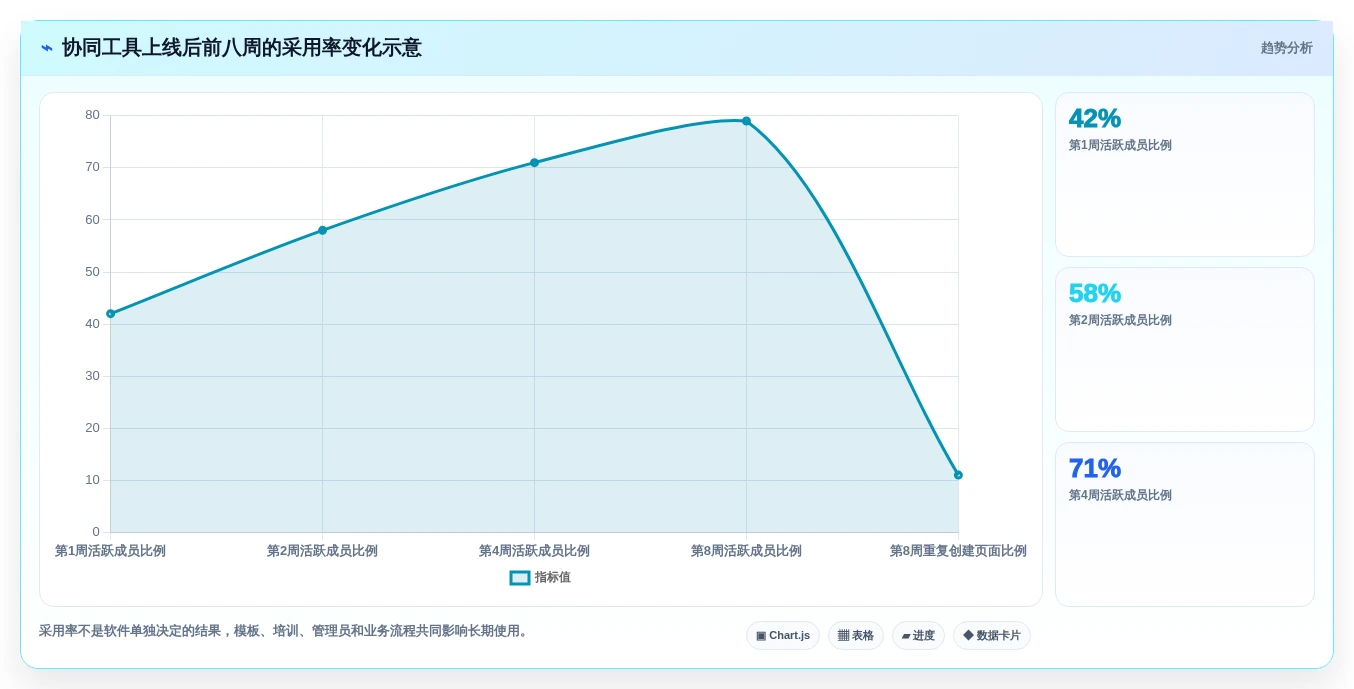Click x-axis label 第8周活跃成员比例
Image resolution: width=1354 pixels, height=689 pixels.
(x=746, y=551)
